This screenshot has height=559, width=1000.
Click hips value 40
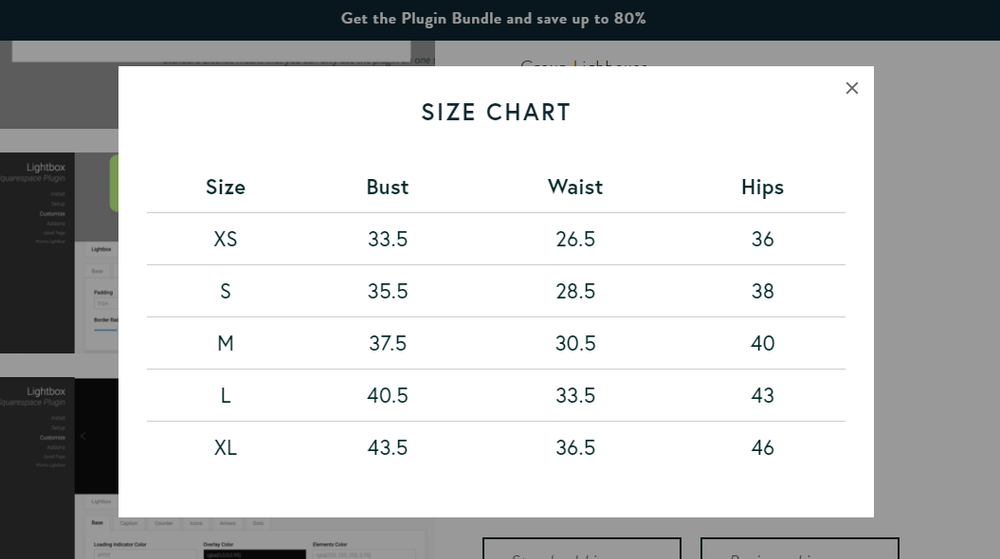click(x=762, y=344)
